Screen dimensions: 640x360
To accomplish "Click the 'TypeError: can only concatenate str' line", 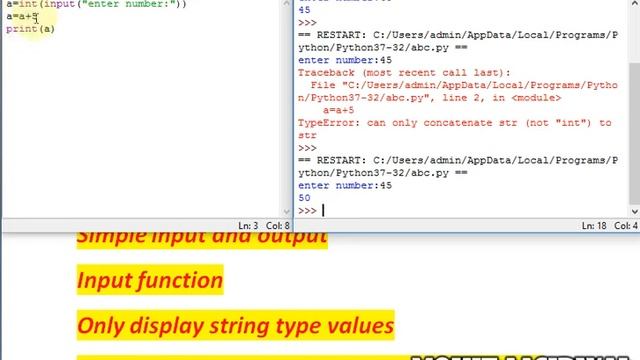I will click(x=455, y=123).
